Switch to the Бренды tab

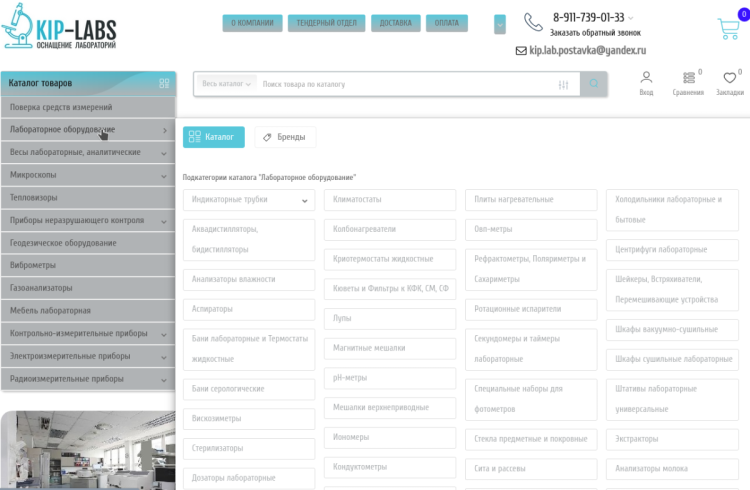284,137
